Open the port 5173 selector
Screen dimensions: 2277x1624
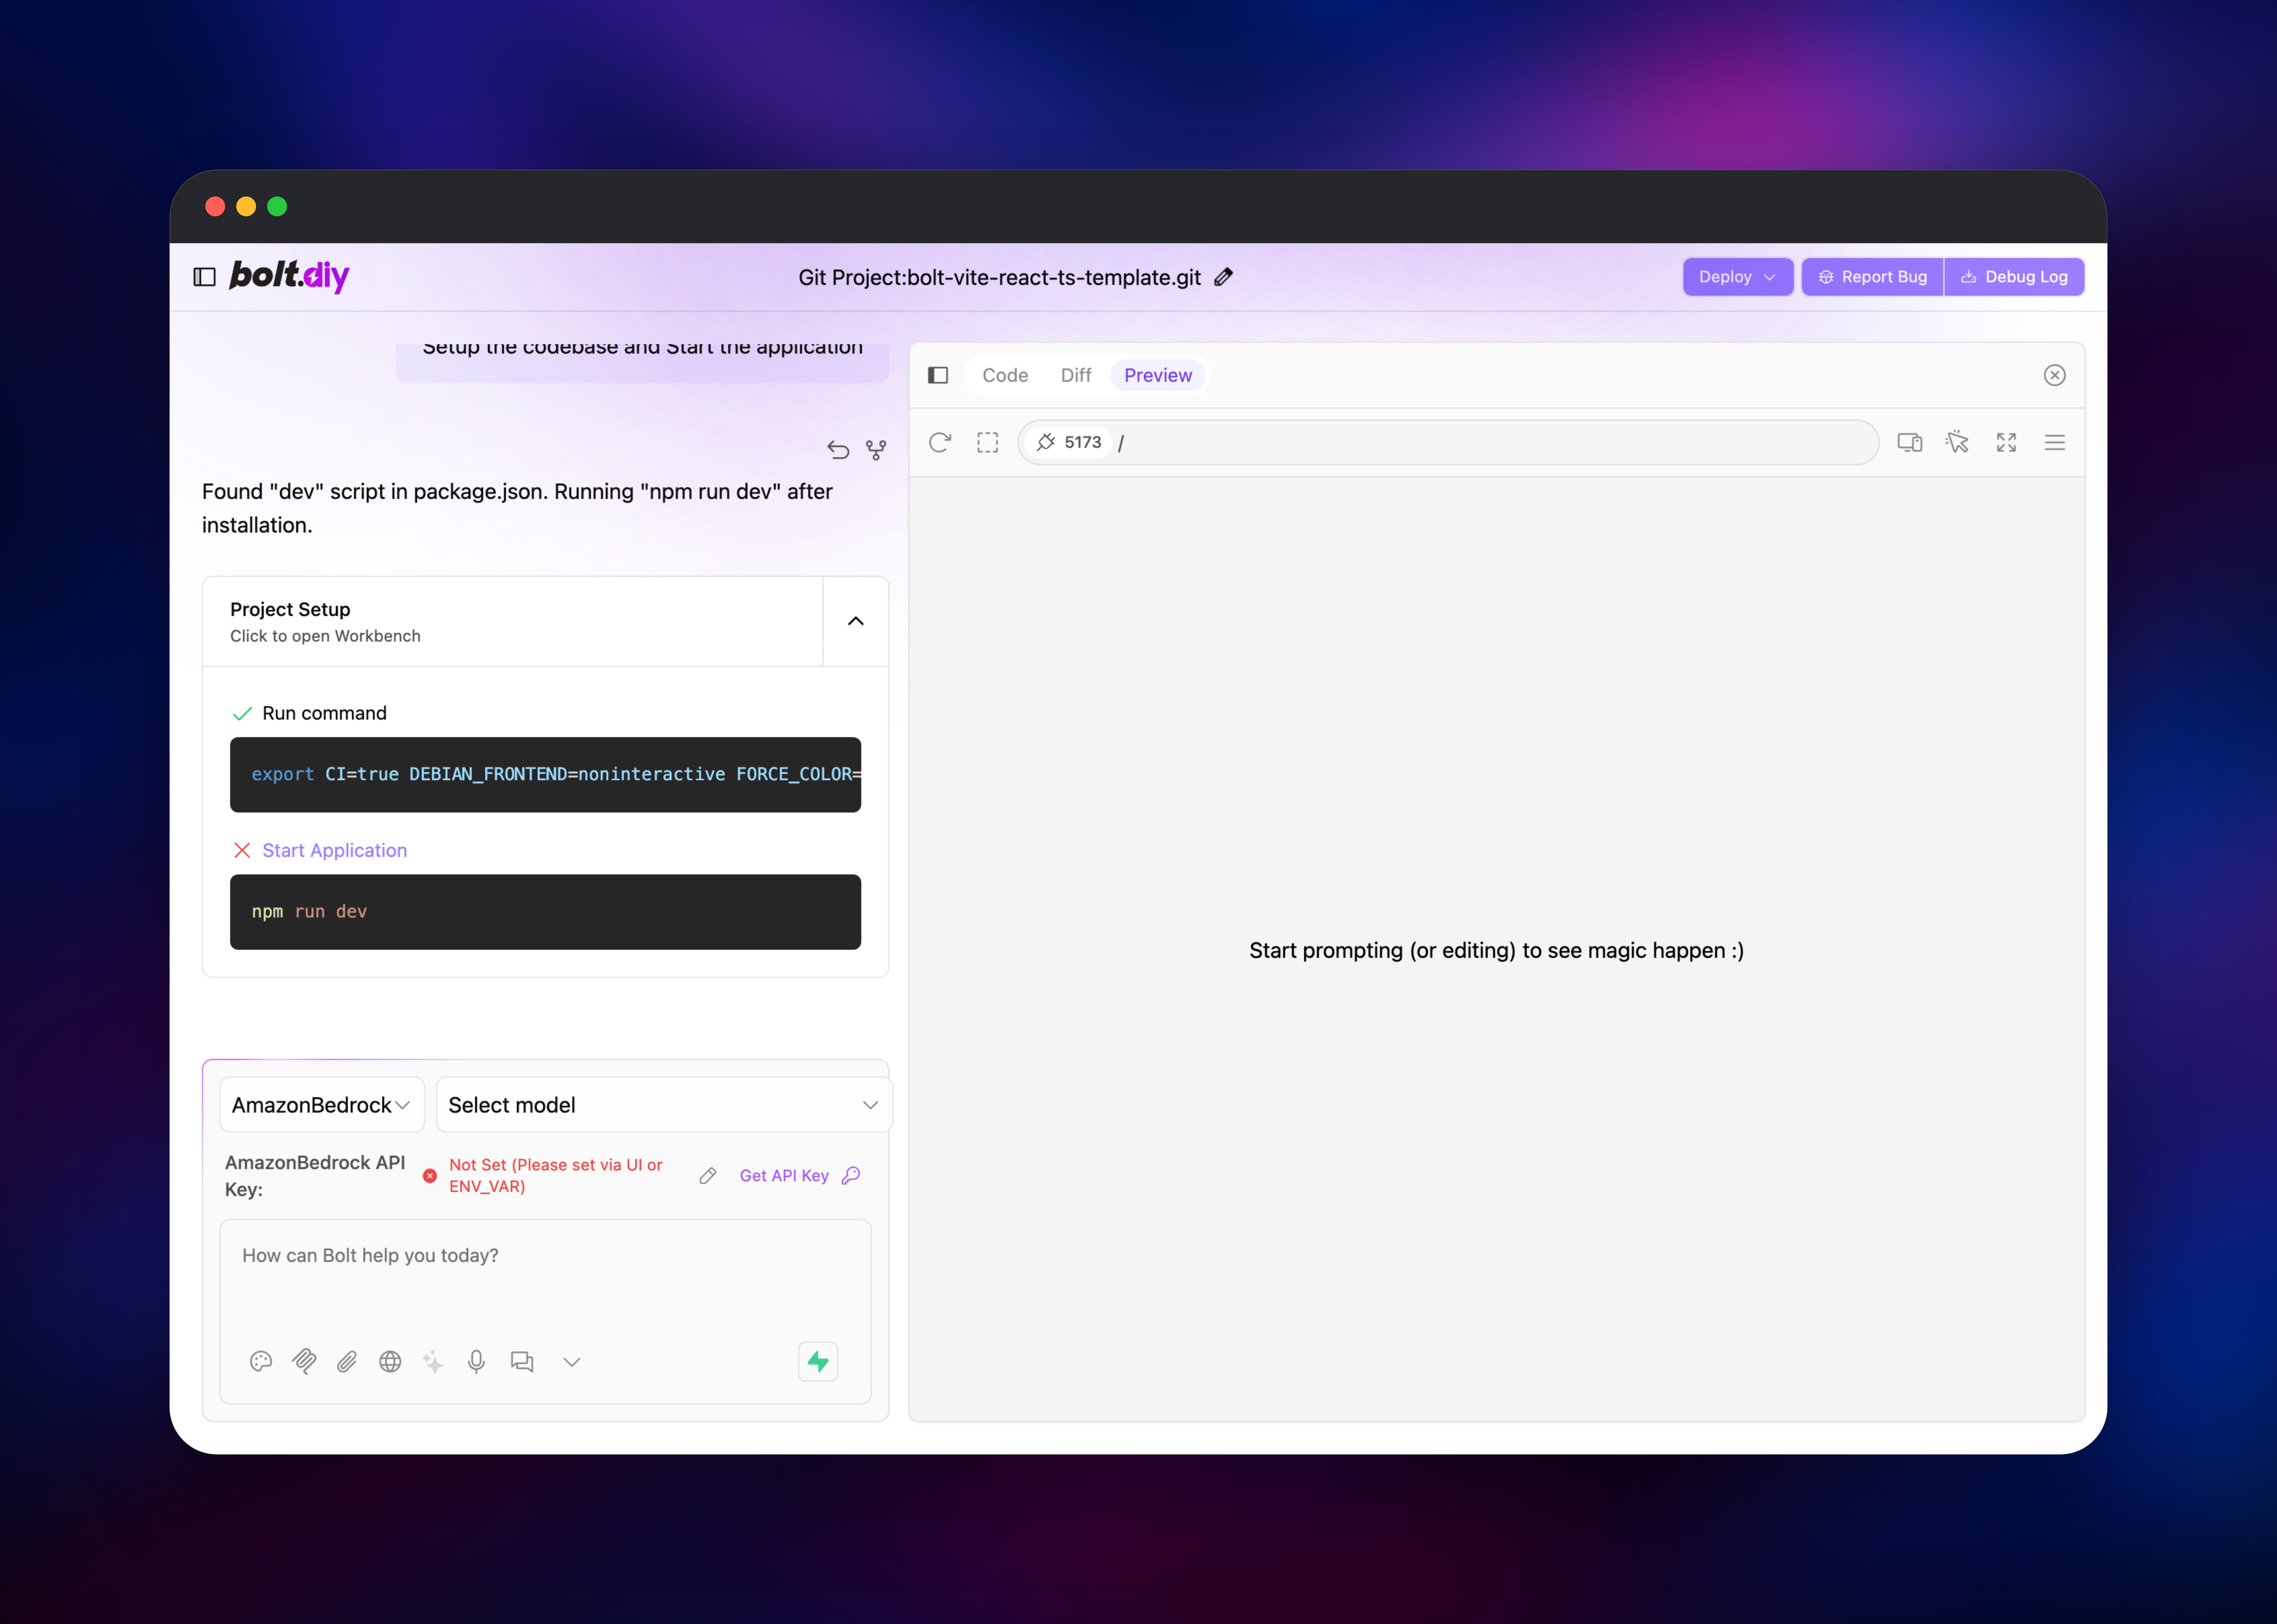(x=1069, y=442)
